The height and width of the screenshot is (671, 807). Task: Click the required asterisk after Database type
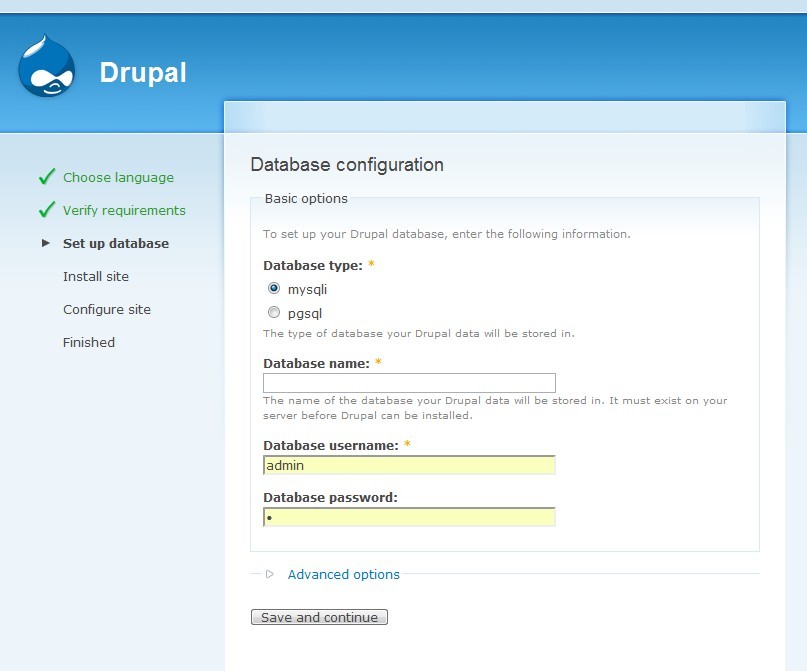pos(371,264)
